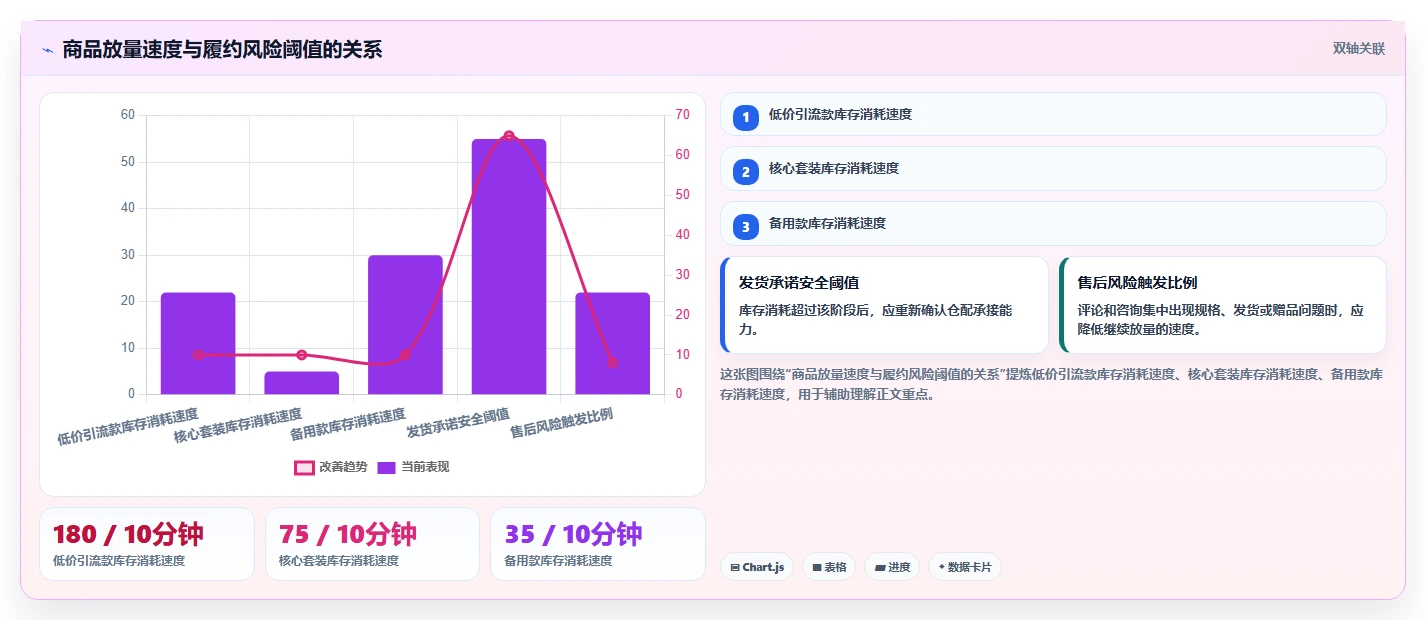Click number badge 3 in the list

(x=745, y=226)
